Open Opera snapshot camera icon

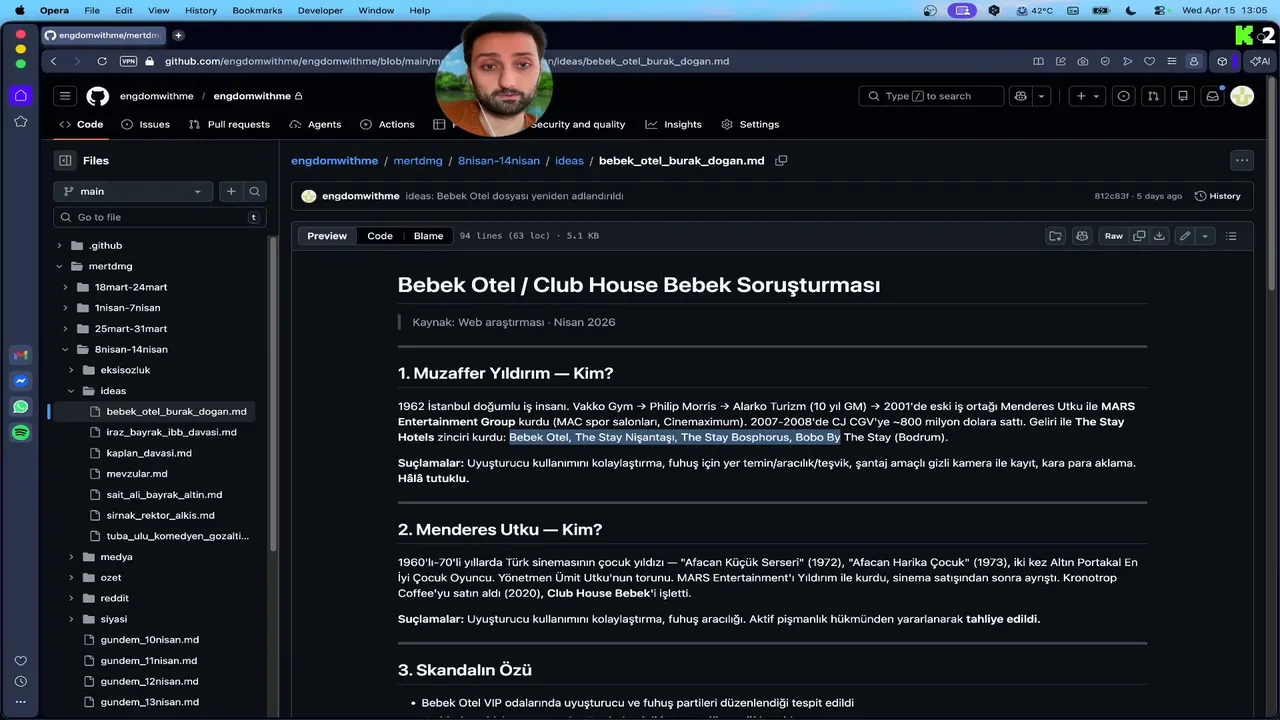point(1083,61)
